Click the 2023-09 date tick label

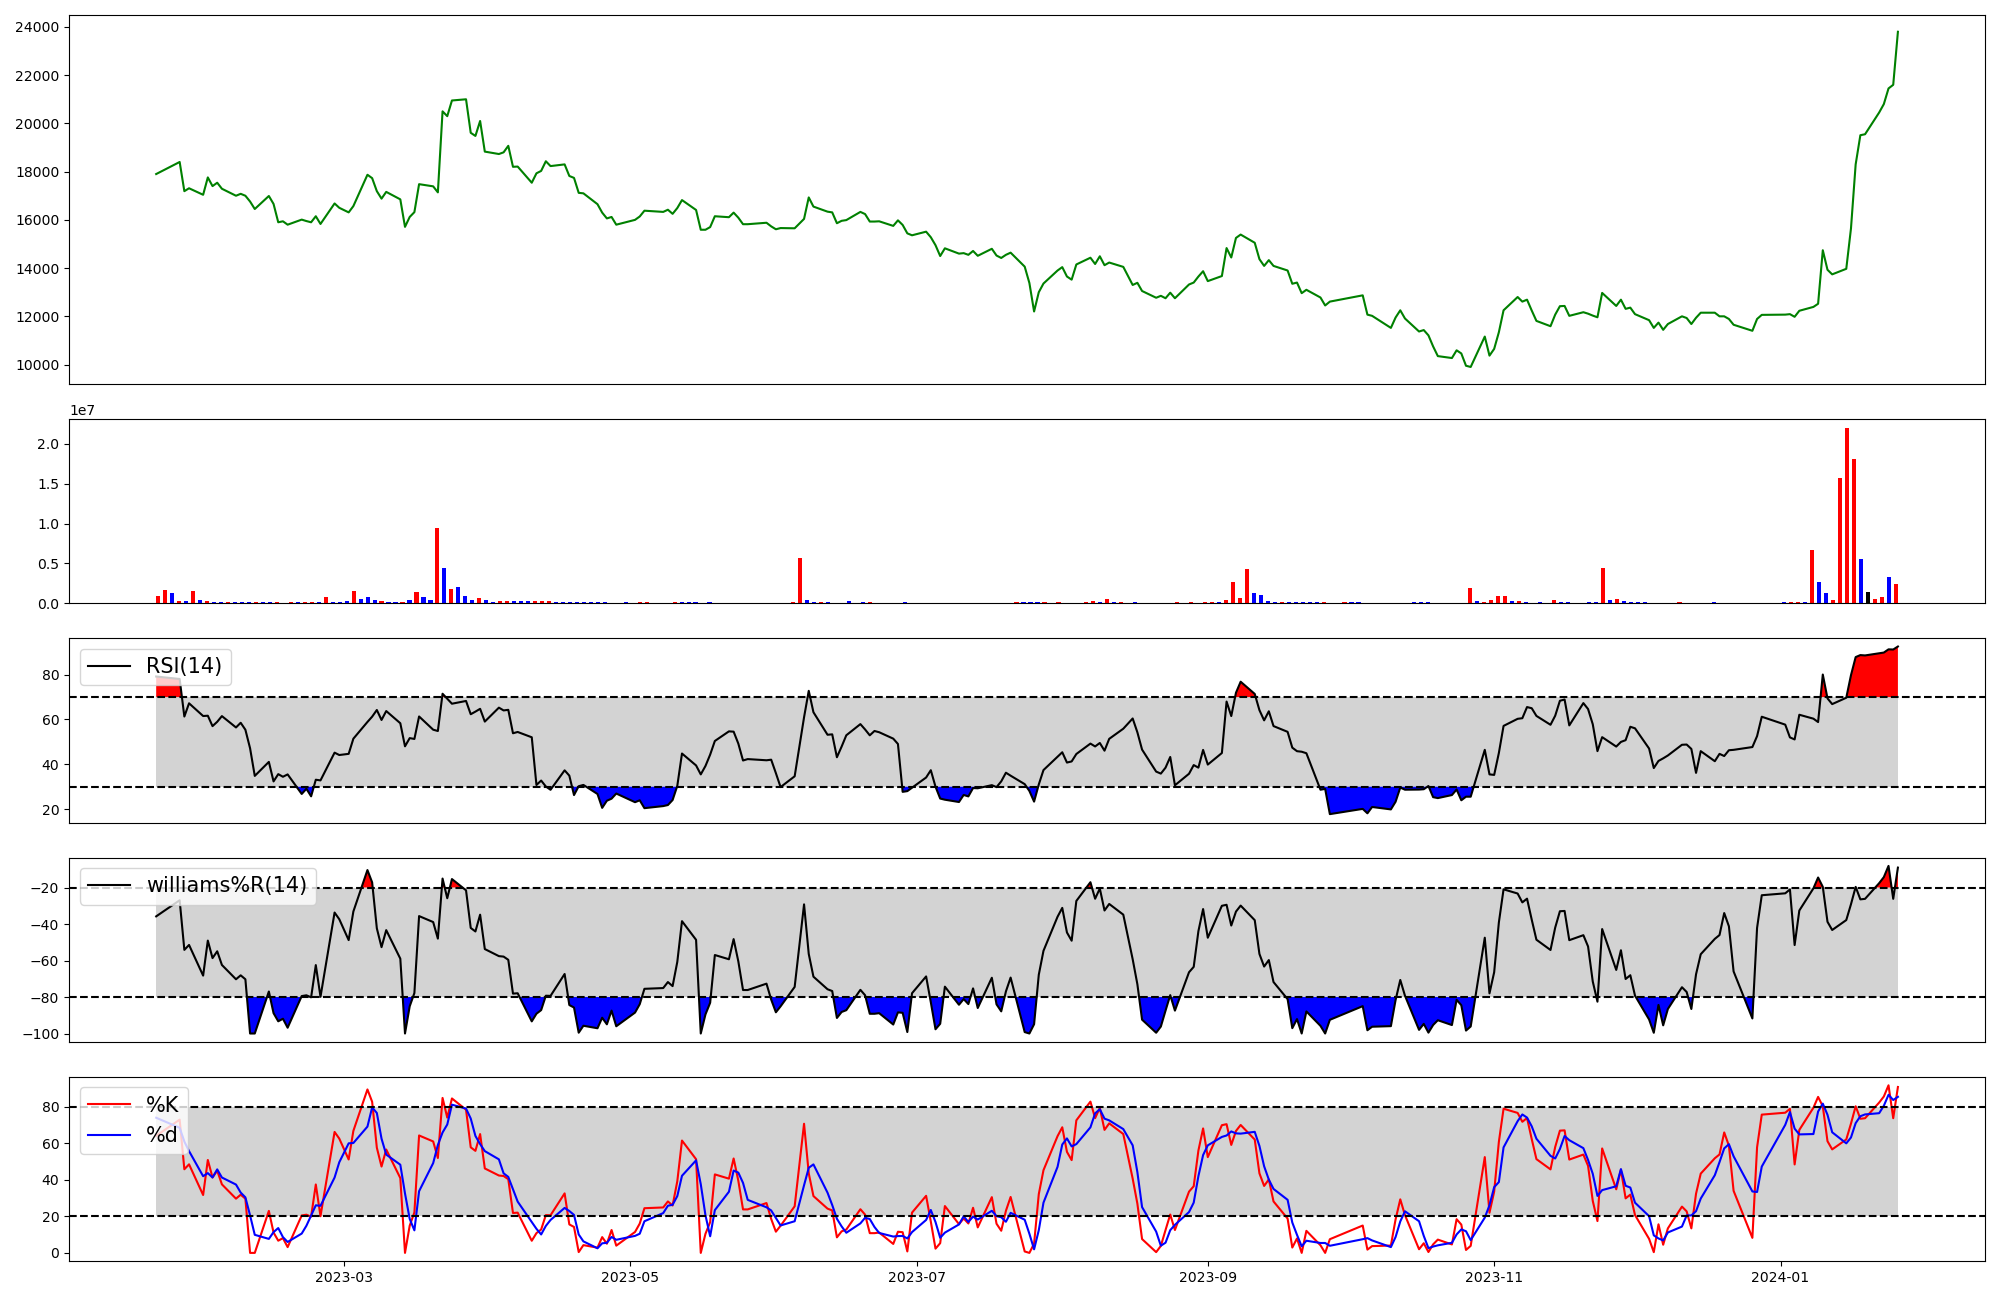1208,1277
